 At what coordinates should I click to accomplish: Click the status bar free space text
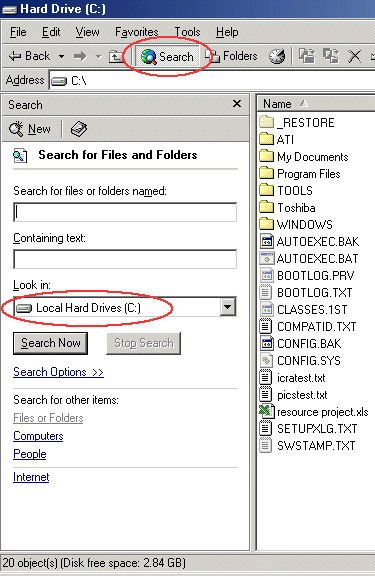(123, 563)
